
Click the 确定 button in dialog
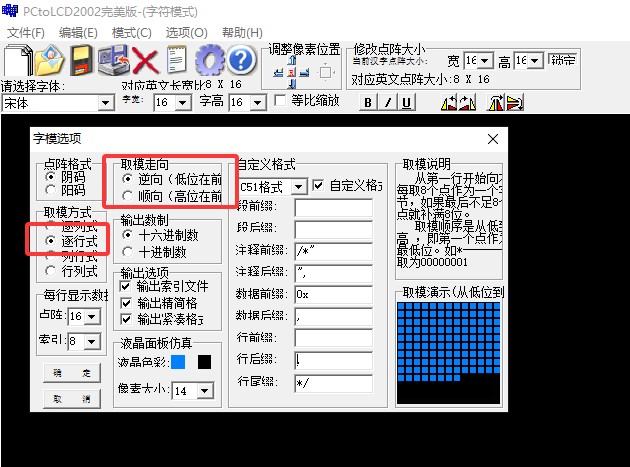coord(72,373)
